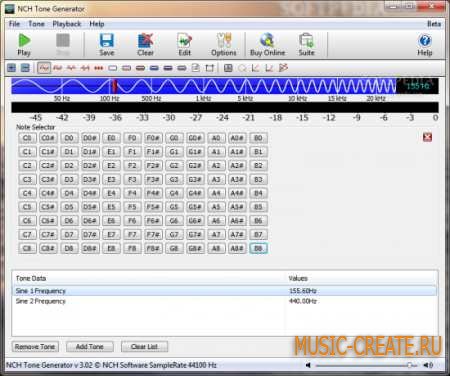The height and width of the screenshot is (376, 450).
Task: Click the Add Tone button
Action: [x=90, y=347]
